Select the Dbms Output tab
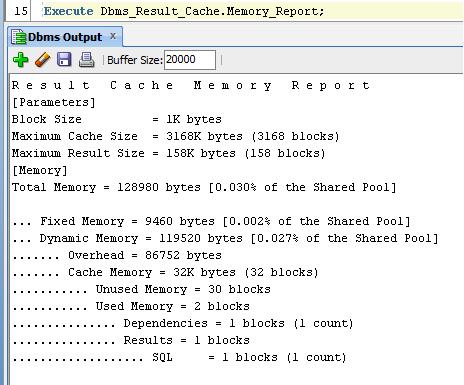Screen dimensions: 464x385 [x=65, y=37]
